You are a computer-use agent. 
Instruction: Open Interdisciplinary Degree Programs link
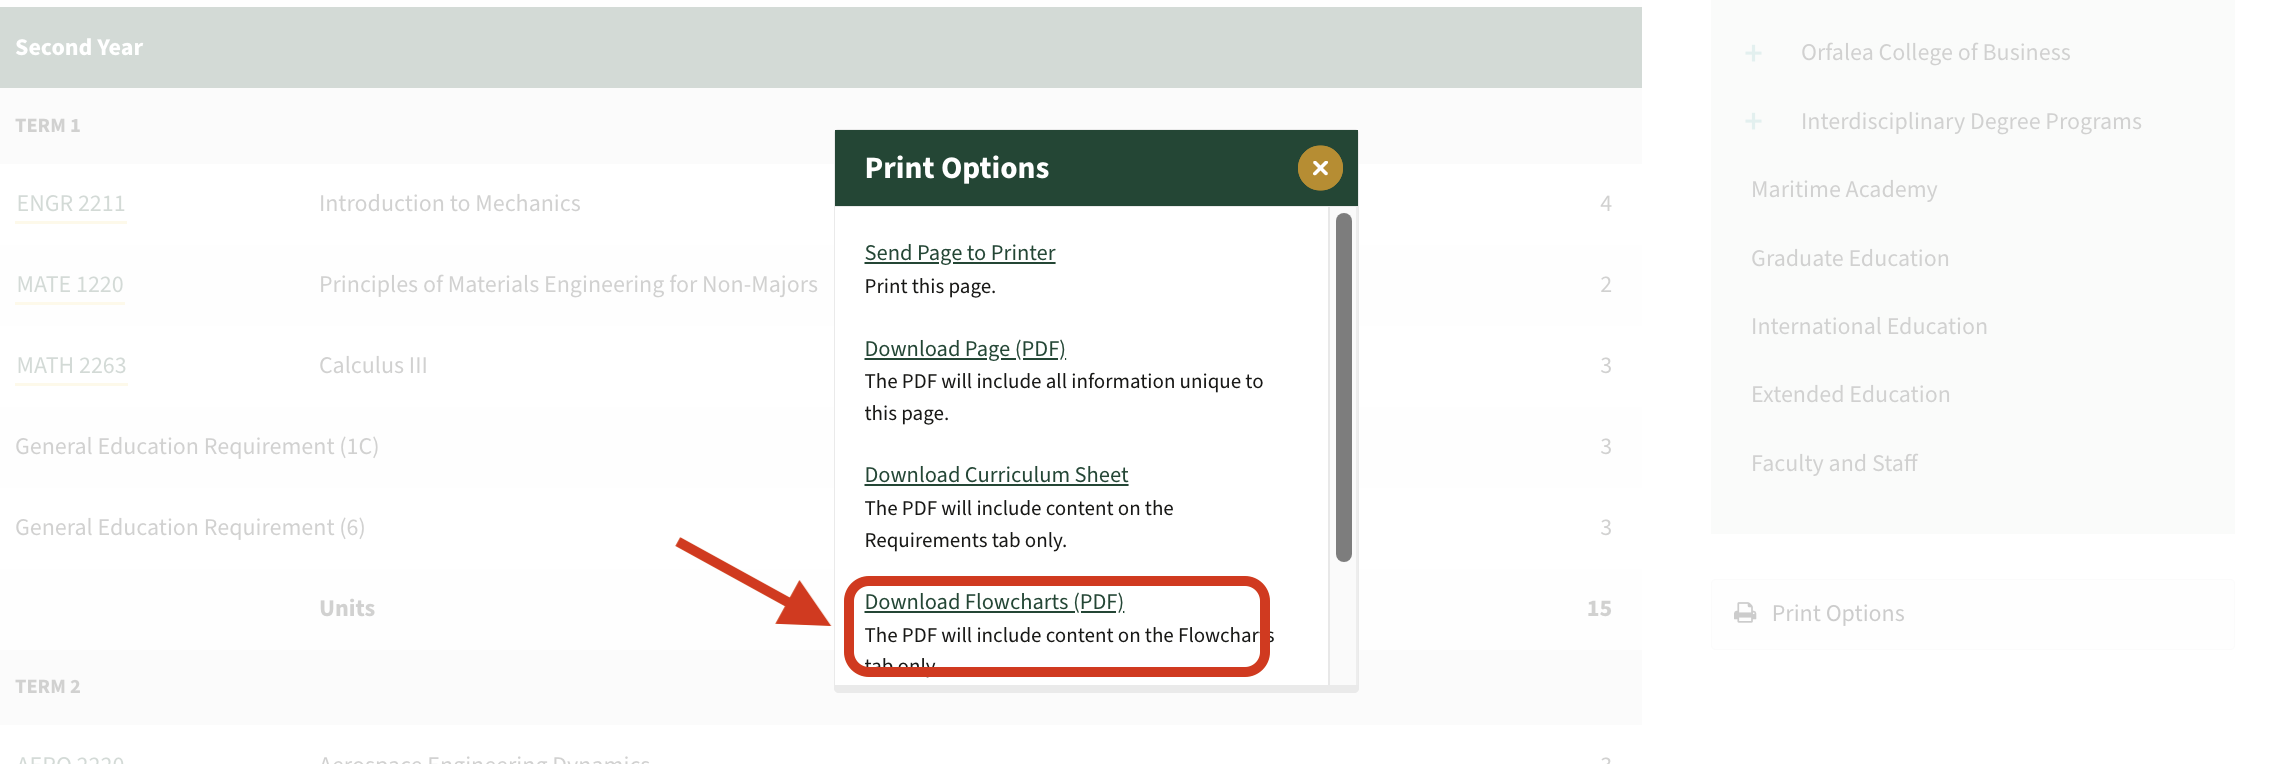coord(1970,122)
